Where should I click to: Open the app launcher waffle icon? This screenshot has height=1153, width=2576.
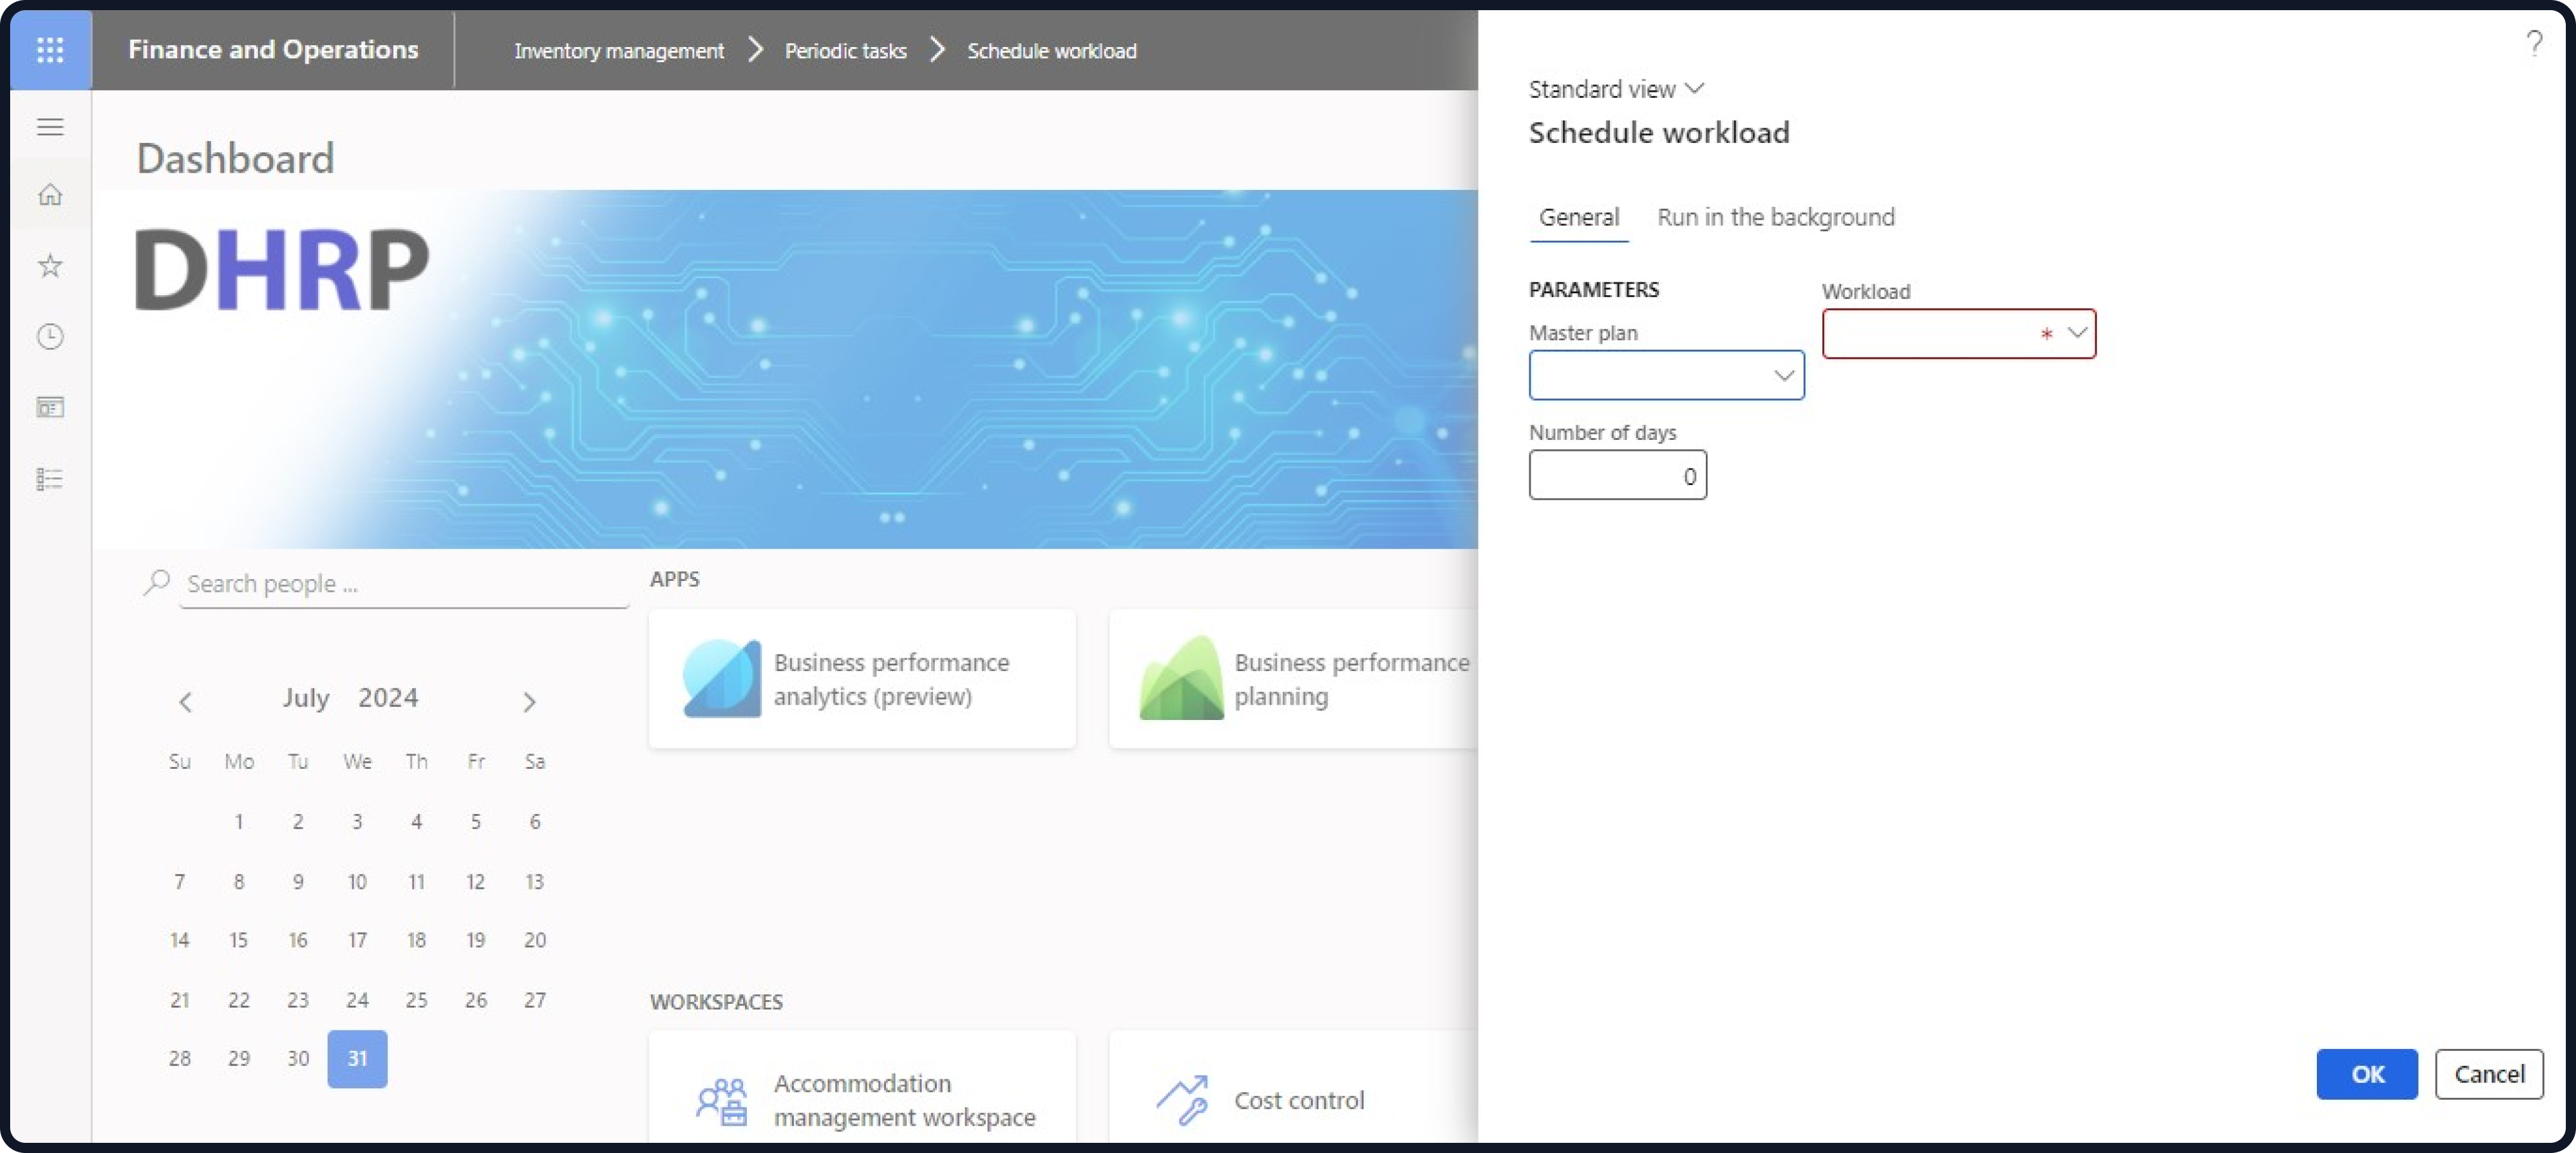pyautogui.click(x=50, y=49)
